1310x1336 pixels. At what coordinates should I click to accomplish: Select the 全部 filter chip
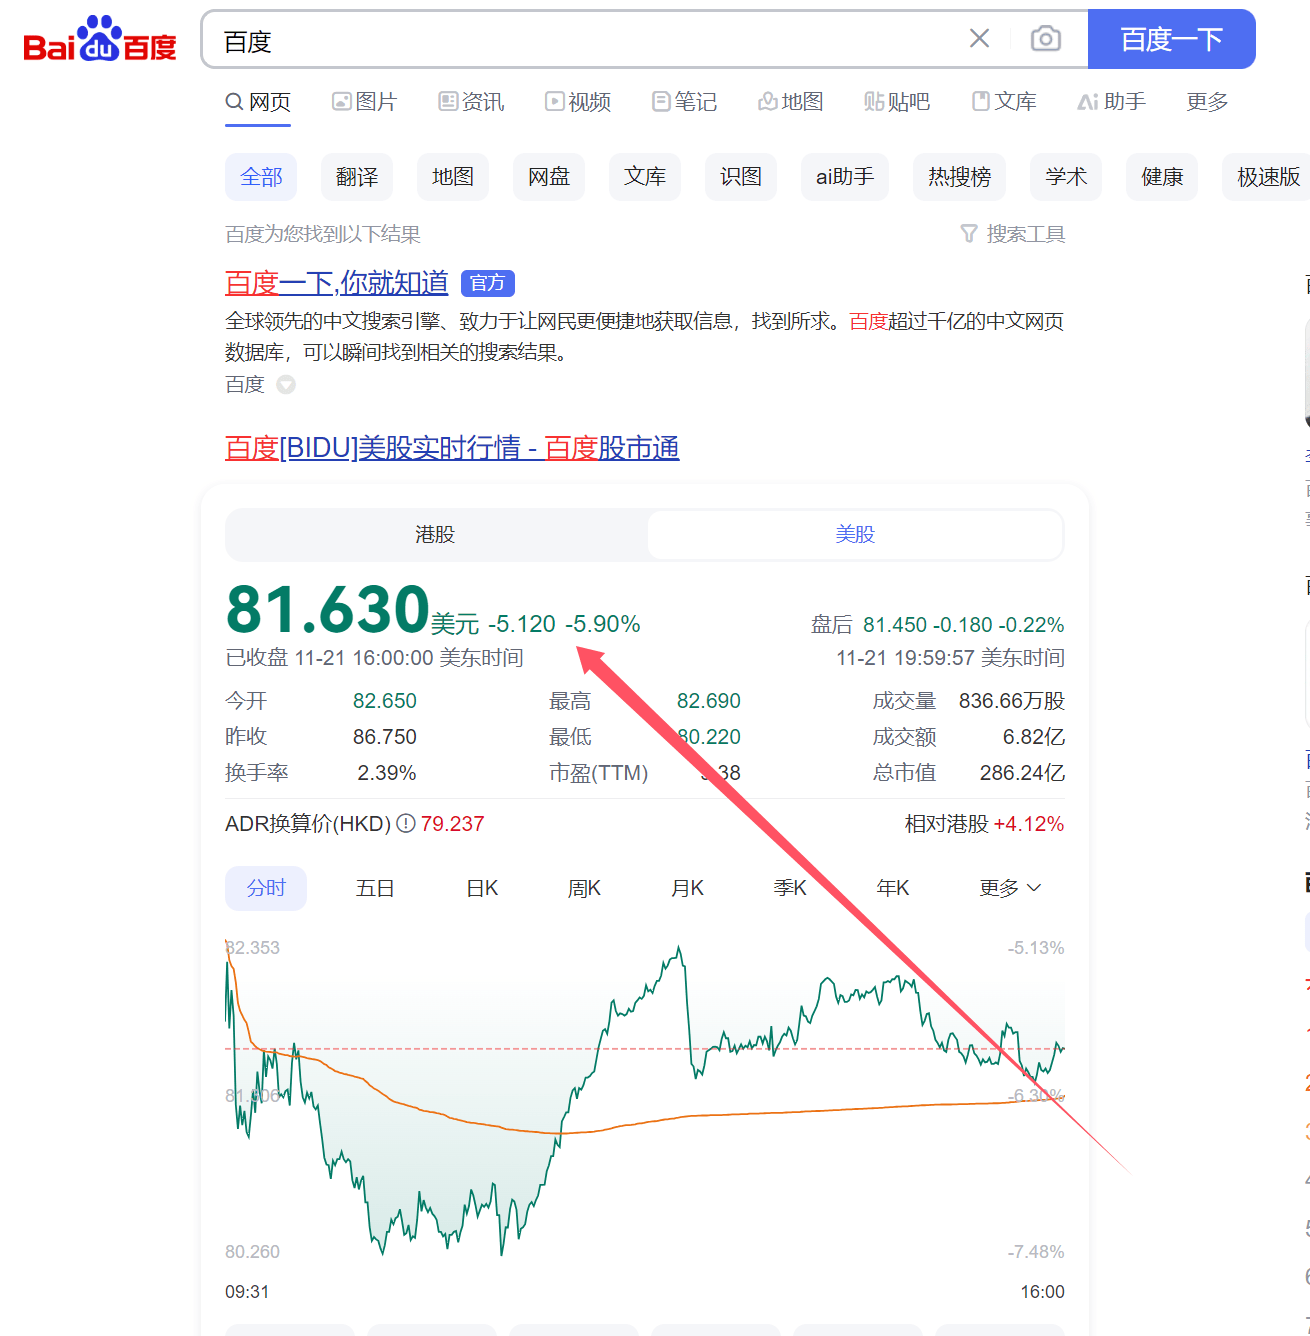[261, 177]
